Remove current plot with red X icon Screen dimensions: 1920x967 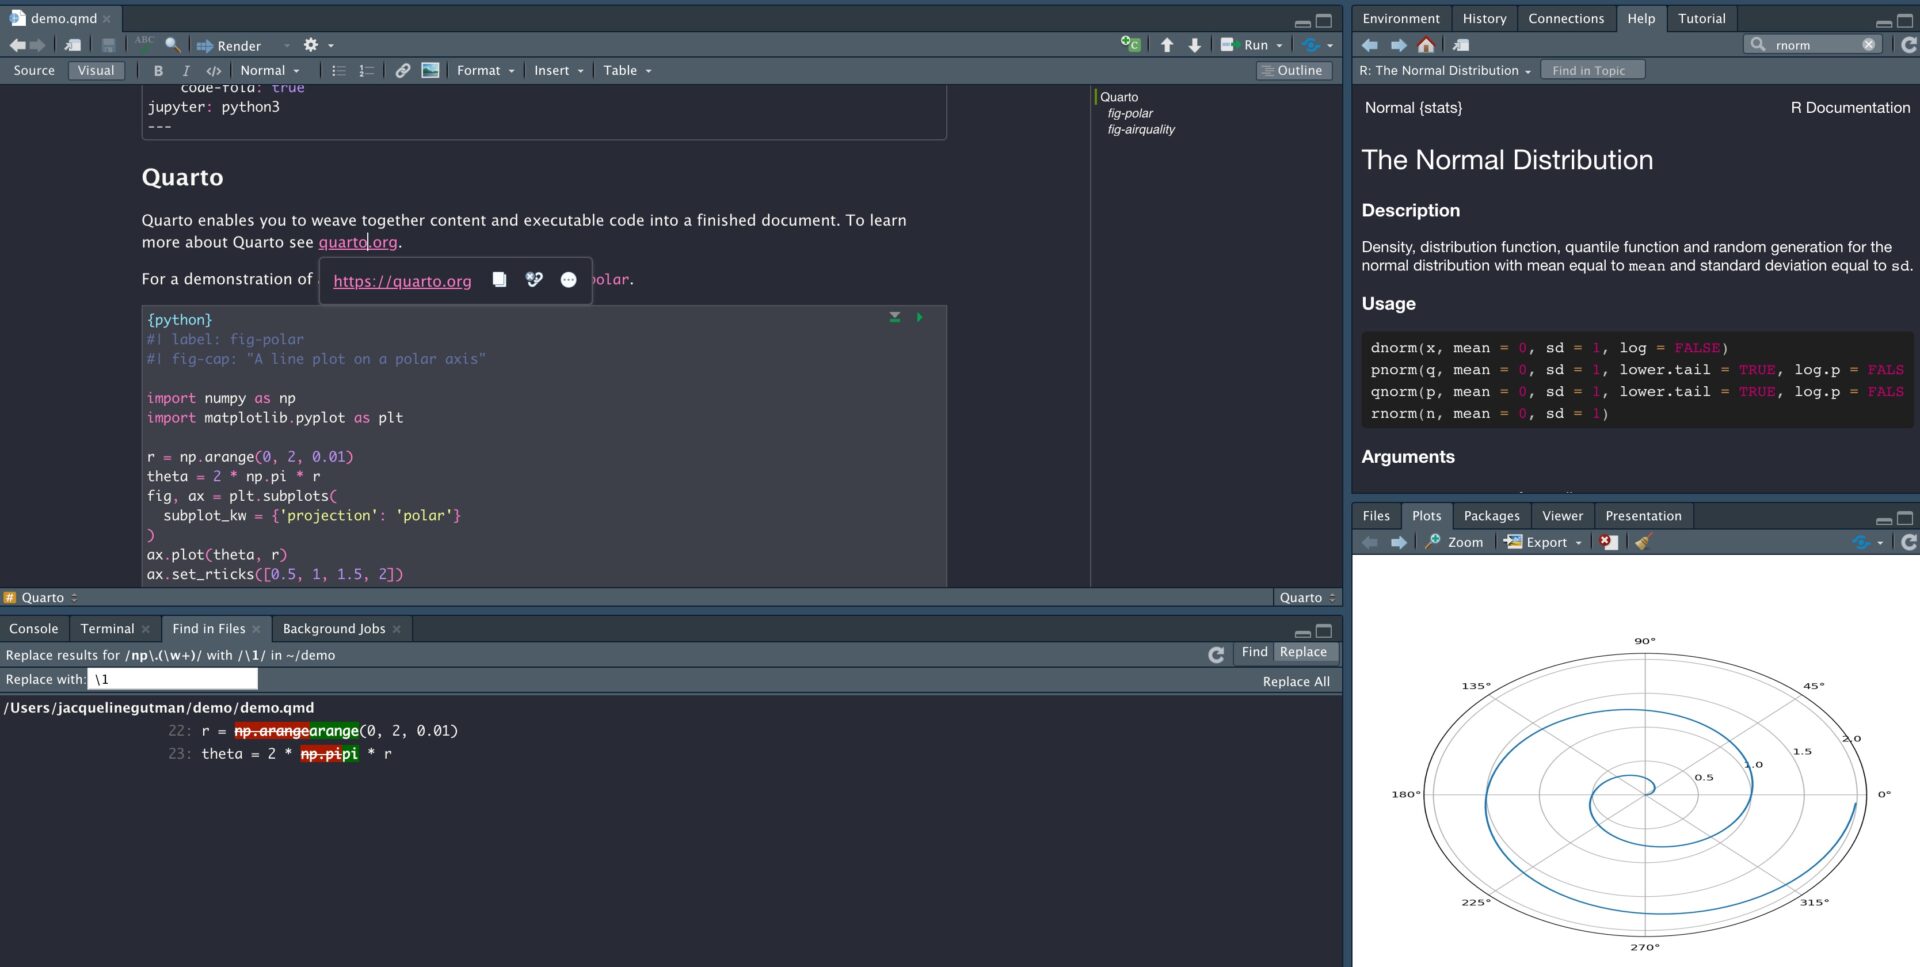[x=1608, y=542]
